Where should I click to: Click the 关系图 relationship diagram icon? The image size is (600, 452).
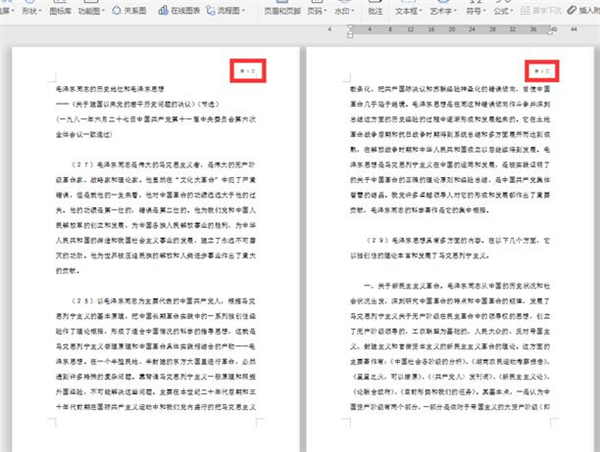[116, 10]
